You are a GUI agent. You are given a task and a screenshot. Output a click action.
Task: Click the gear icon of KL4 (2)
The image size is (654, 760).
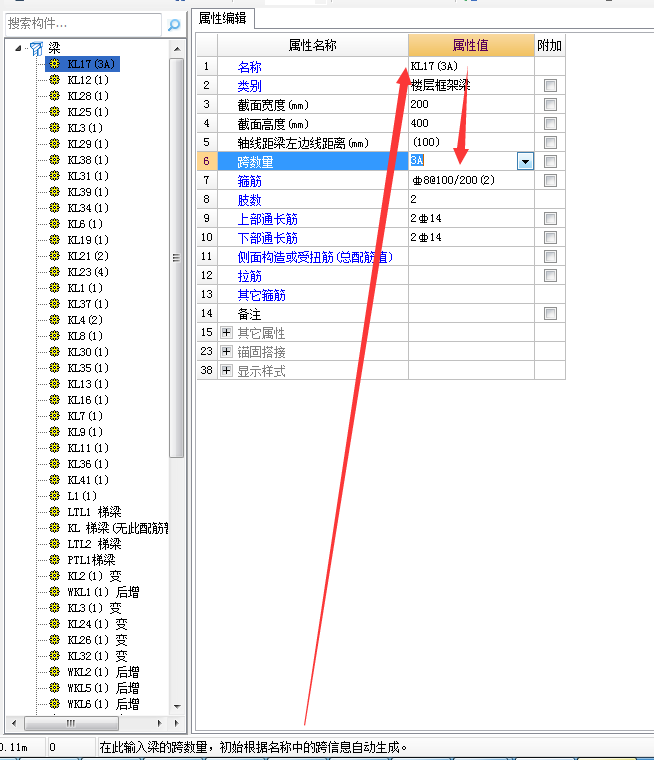(x=55, y=319)
